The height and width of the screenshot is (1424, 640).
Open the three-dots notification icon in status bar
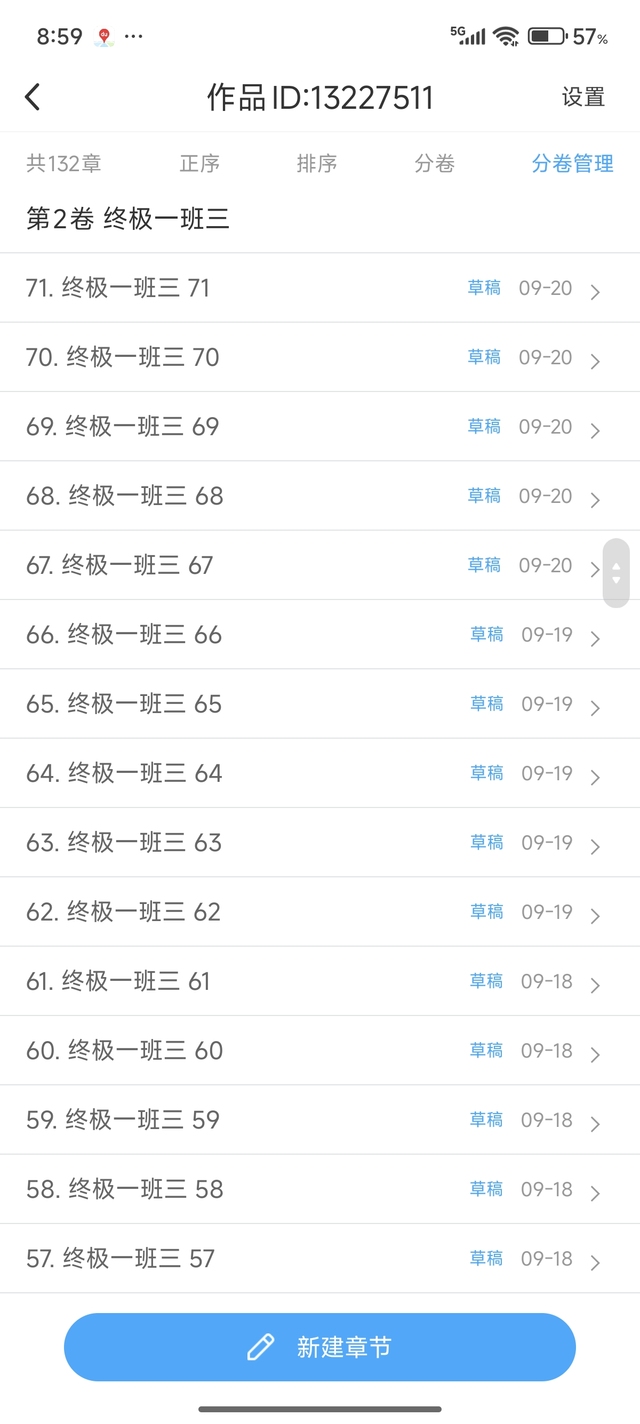point(134,36)
